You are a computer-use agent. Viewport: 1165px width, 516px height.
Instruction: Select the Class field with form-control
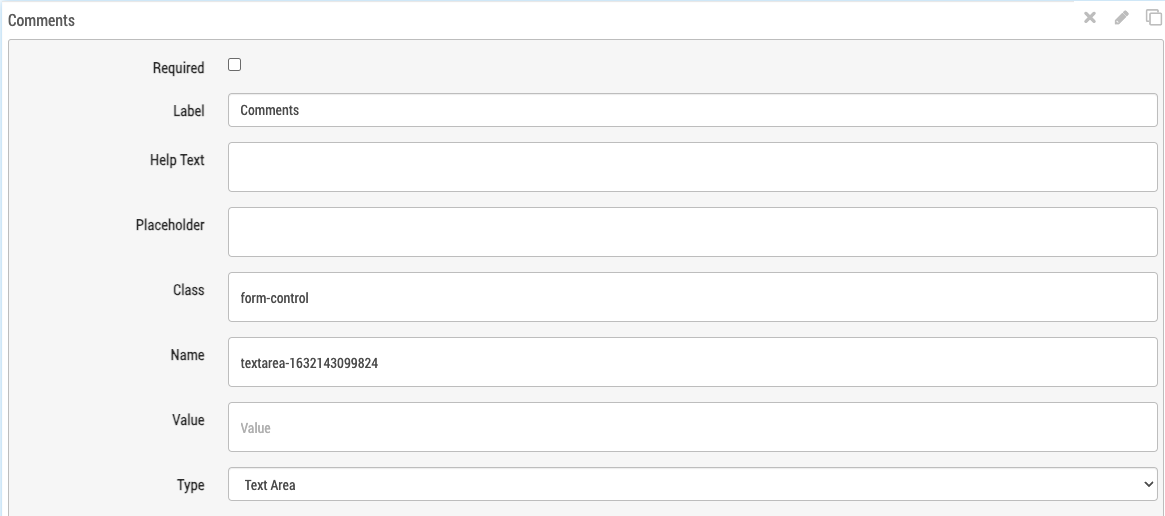(x=692, y=297)
